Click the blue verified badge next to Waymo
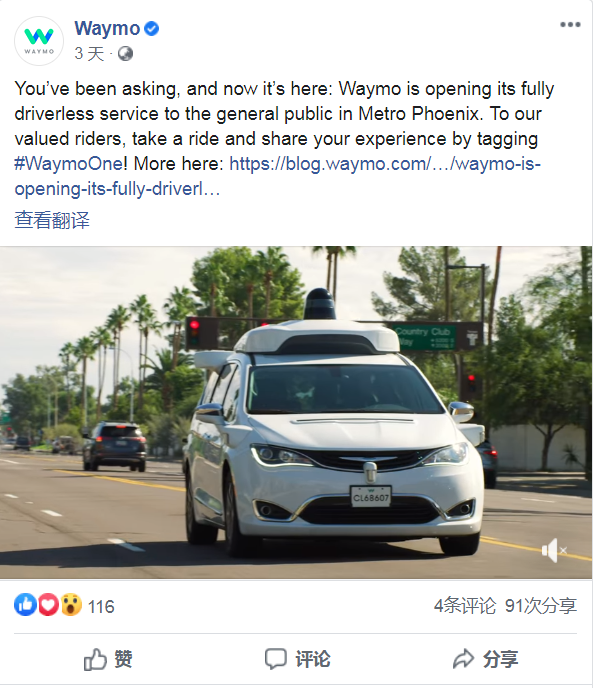The height and width of the screenshot is (688, 595). (x=151, y=29)
